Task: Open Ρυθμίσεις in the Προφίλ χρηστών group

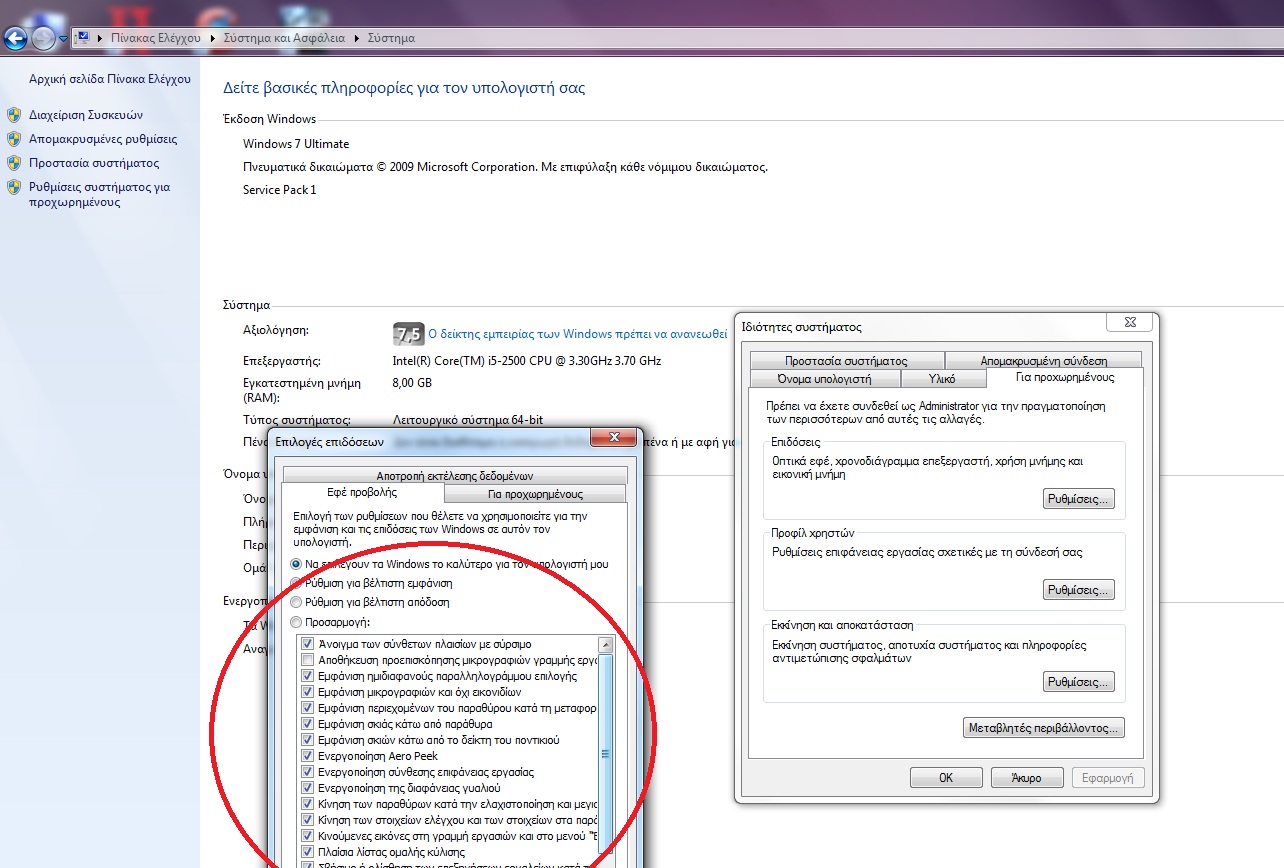Action: click(x=1078, y=590)
